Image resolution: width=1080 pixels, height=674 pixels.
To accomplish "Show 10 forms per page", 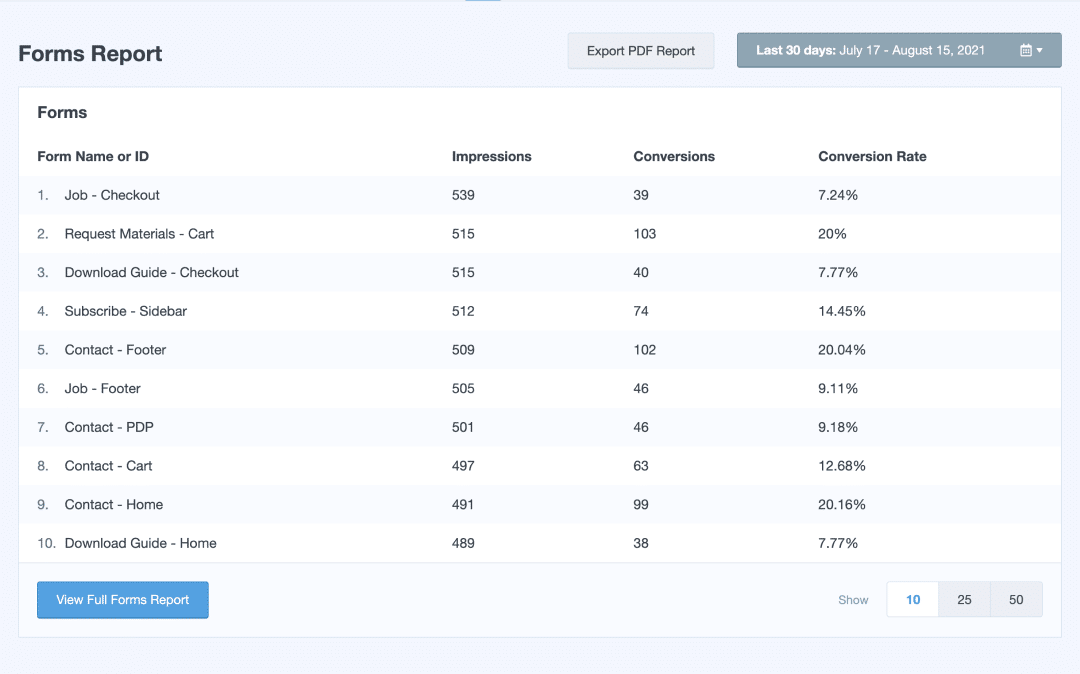I will 913,600.
